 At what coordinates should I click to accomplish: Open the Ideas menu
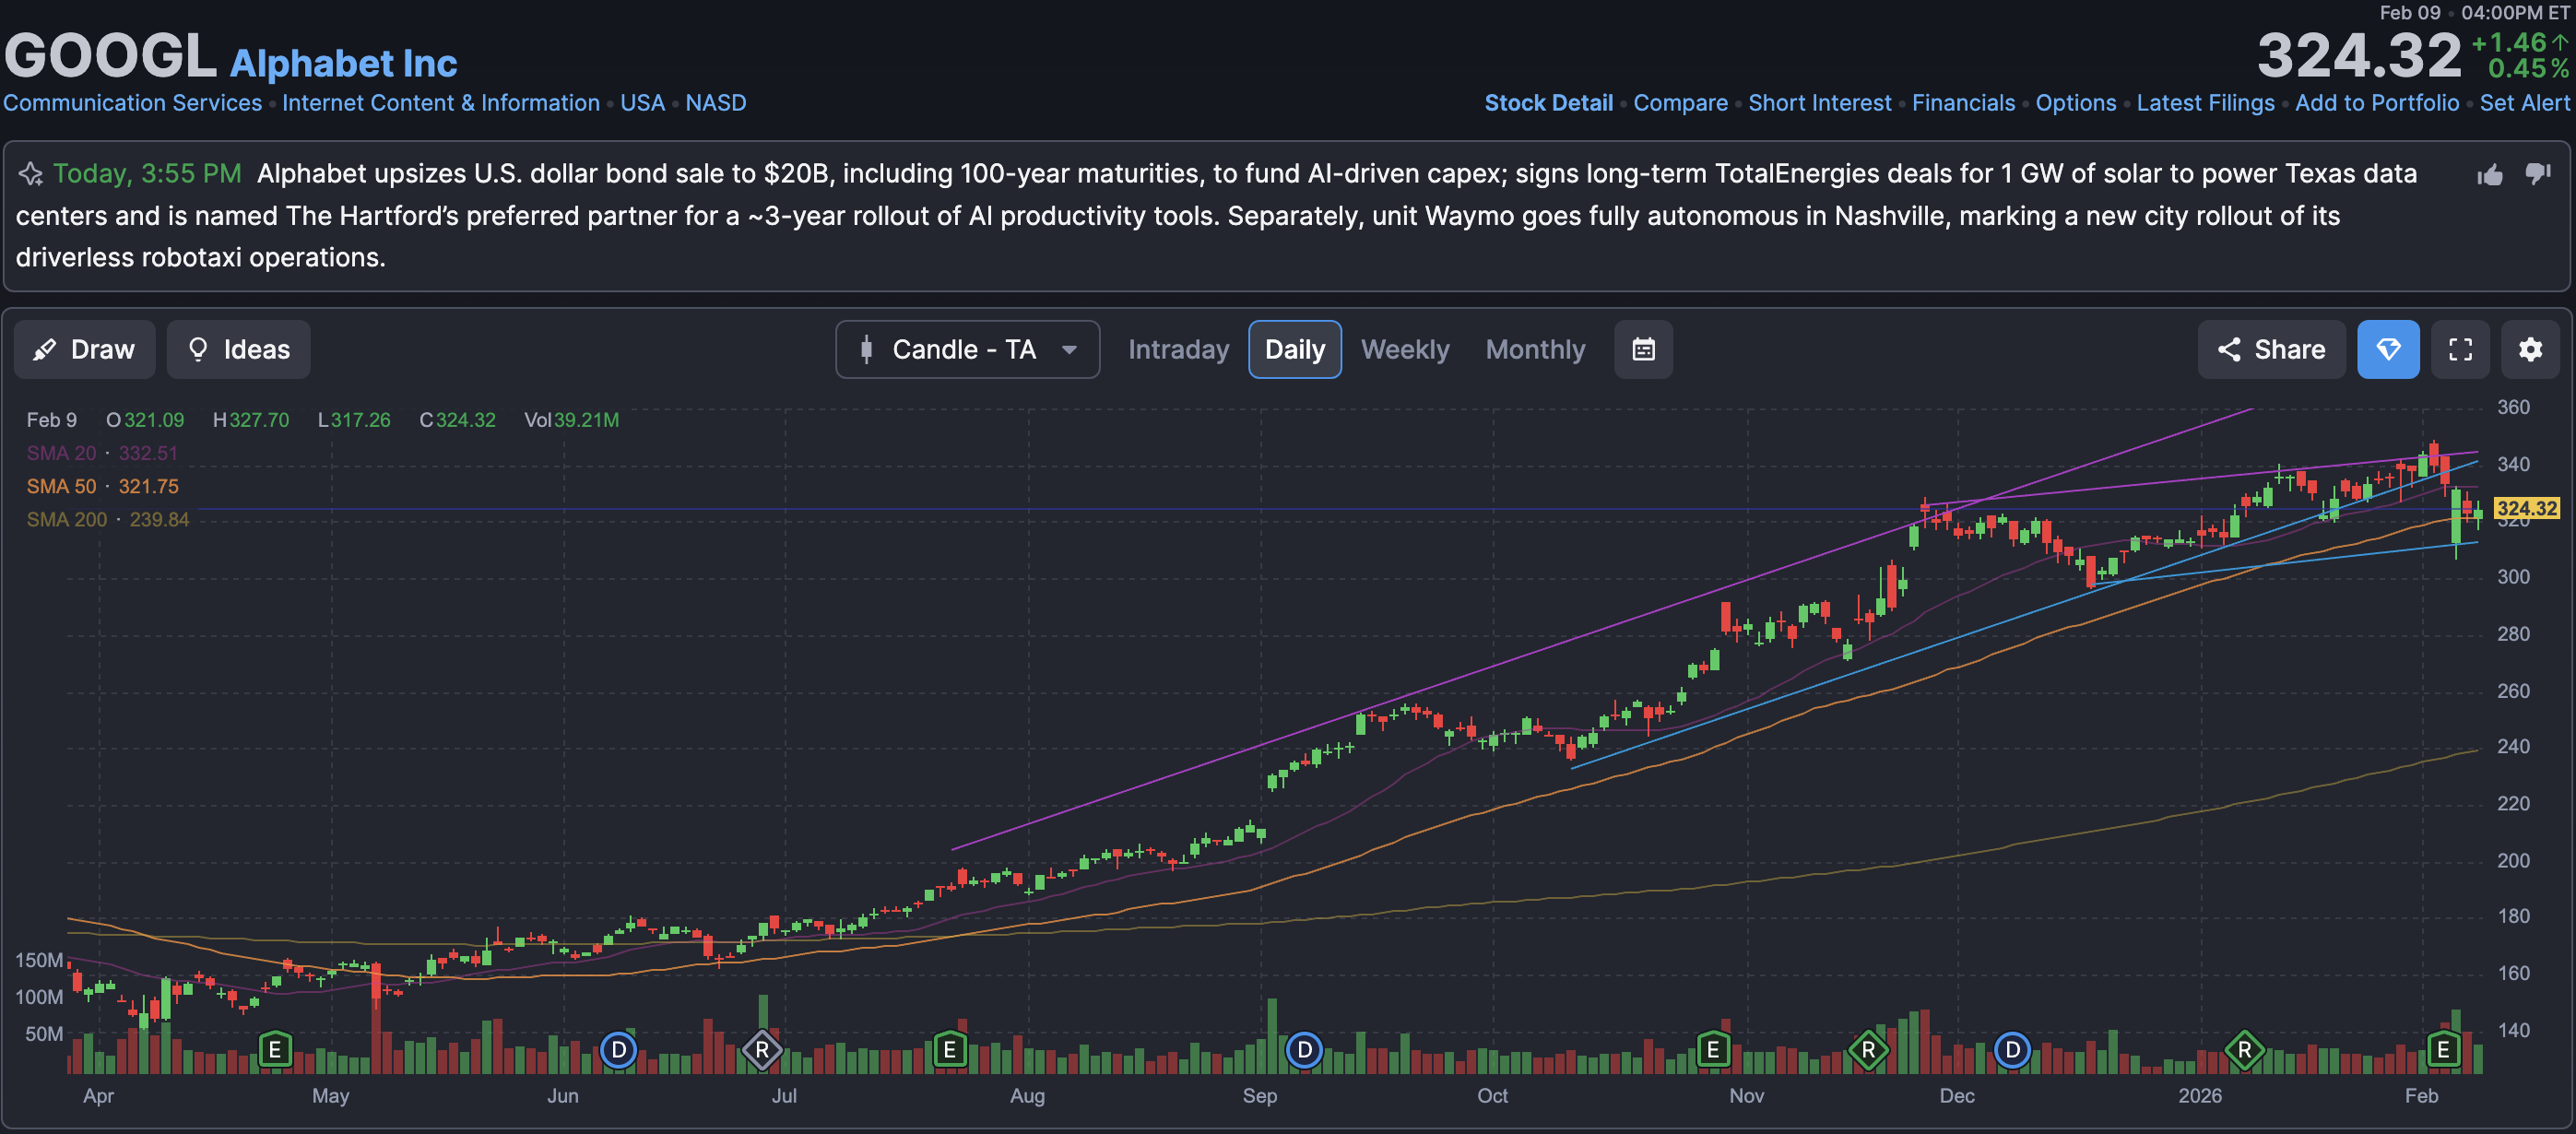click(238, 349)
